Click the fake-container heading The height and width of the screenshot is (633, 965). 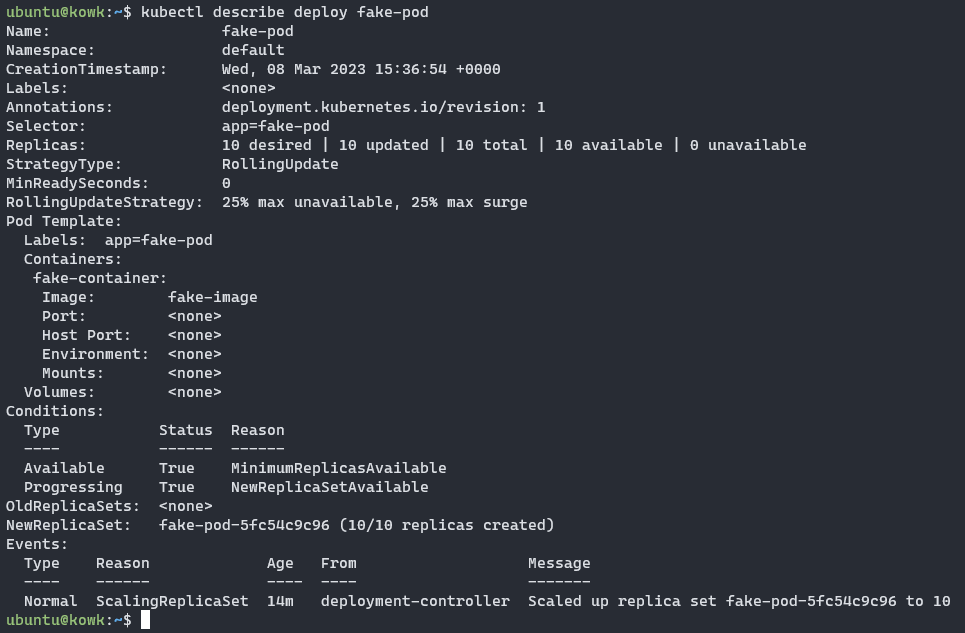click(100, 278)
